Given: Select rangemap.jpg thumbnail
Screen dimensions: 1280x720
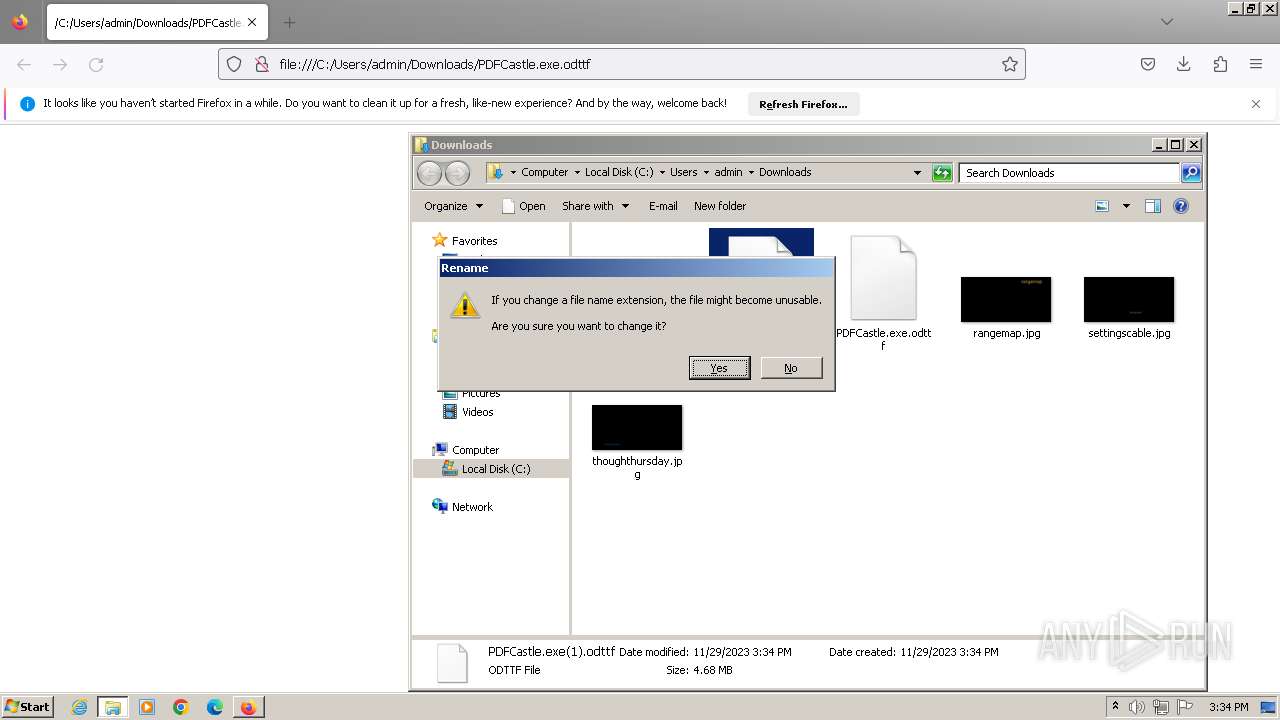Looking at the screenshot, I should tap(1006, 300).
